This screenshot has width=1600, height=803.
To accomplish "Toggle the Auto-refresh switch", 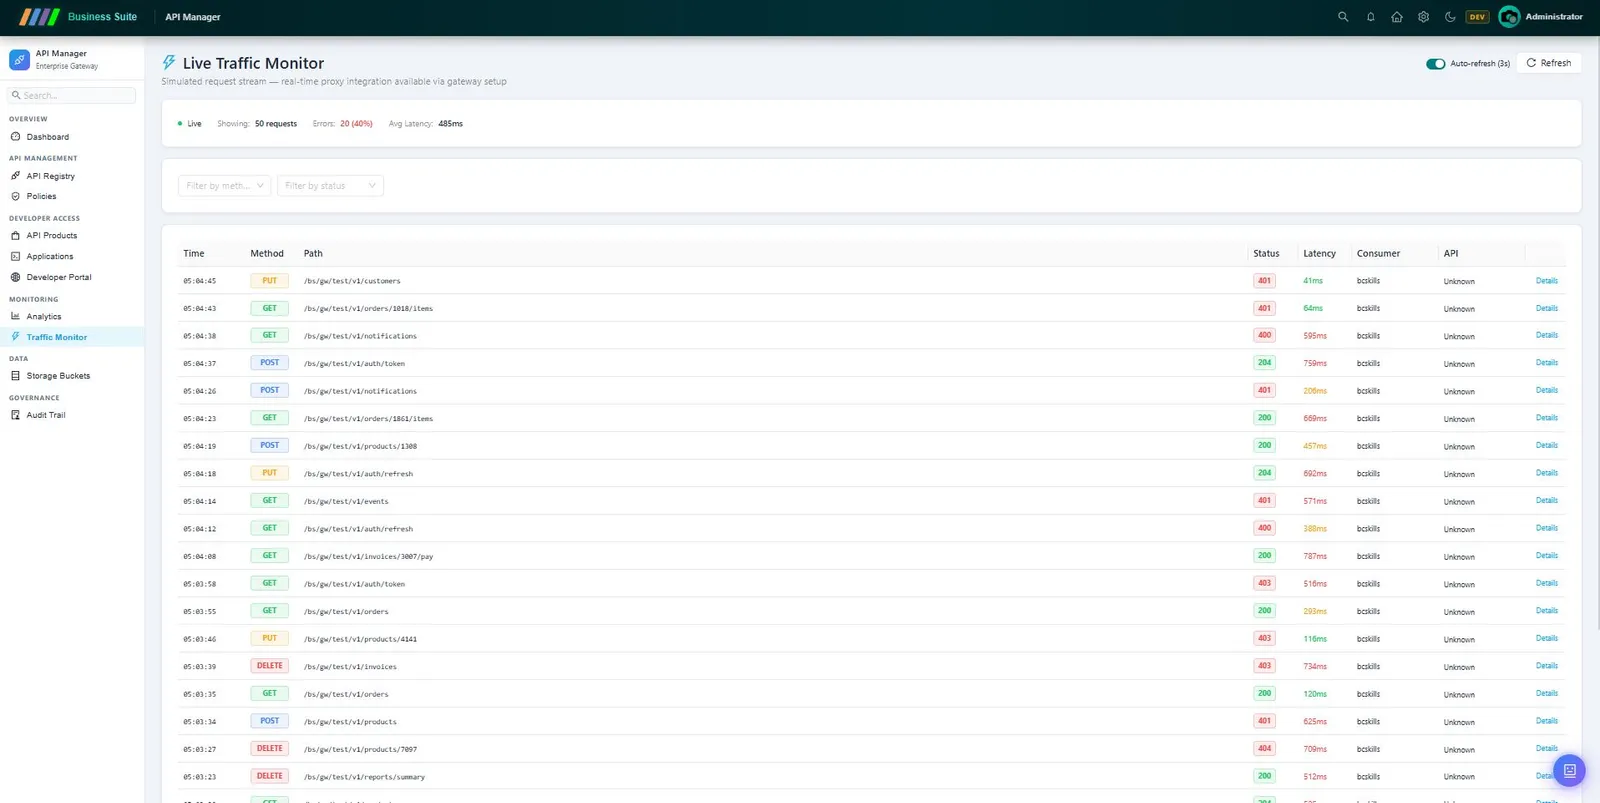I will (1435, 64).
